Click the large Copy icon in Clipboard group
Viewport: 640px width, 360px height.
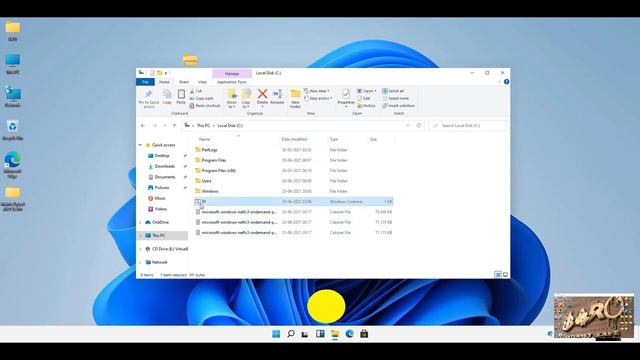click(167, 95)
